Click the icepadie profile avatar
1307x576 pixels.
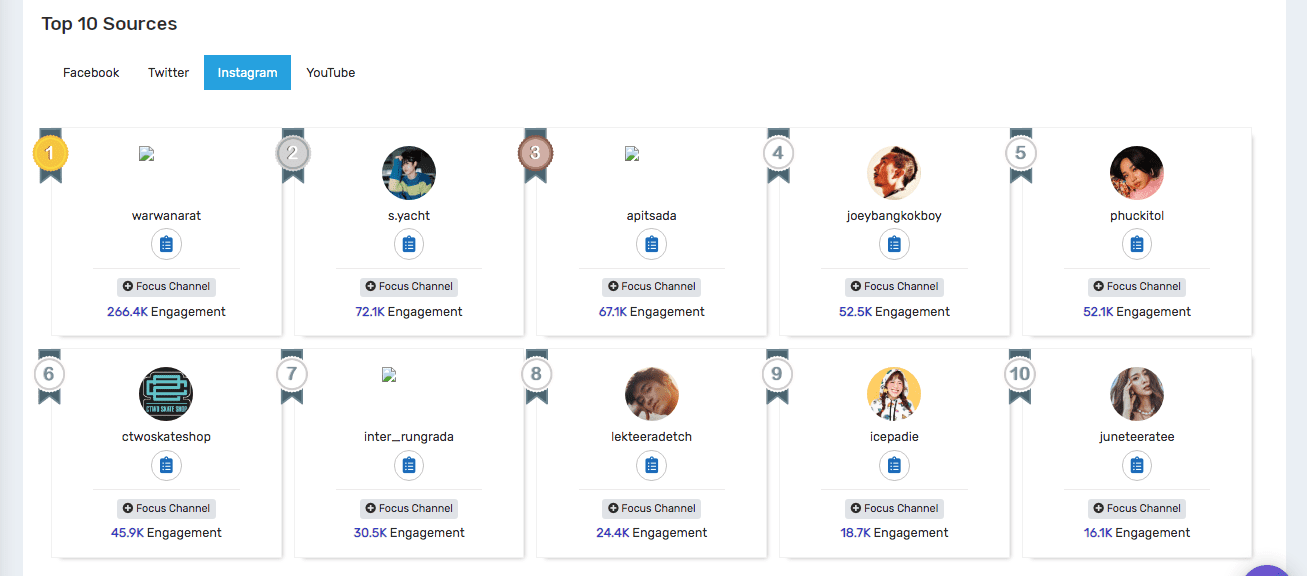click(894, 394)
